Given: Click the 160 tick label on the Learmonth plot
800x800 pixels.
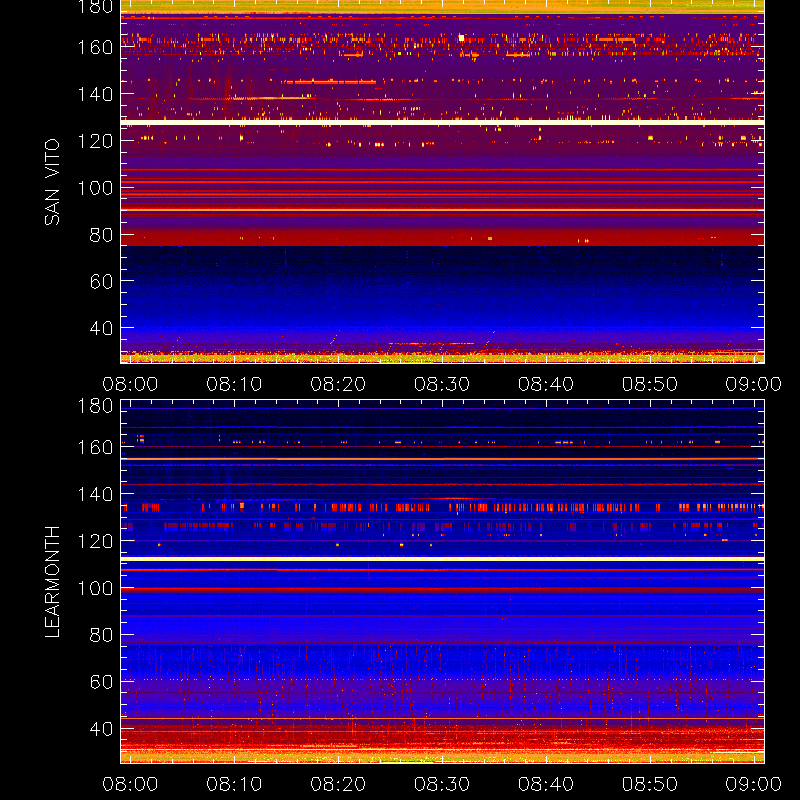Looking at the screenshot, I should 95,447.
